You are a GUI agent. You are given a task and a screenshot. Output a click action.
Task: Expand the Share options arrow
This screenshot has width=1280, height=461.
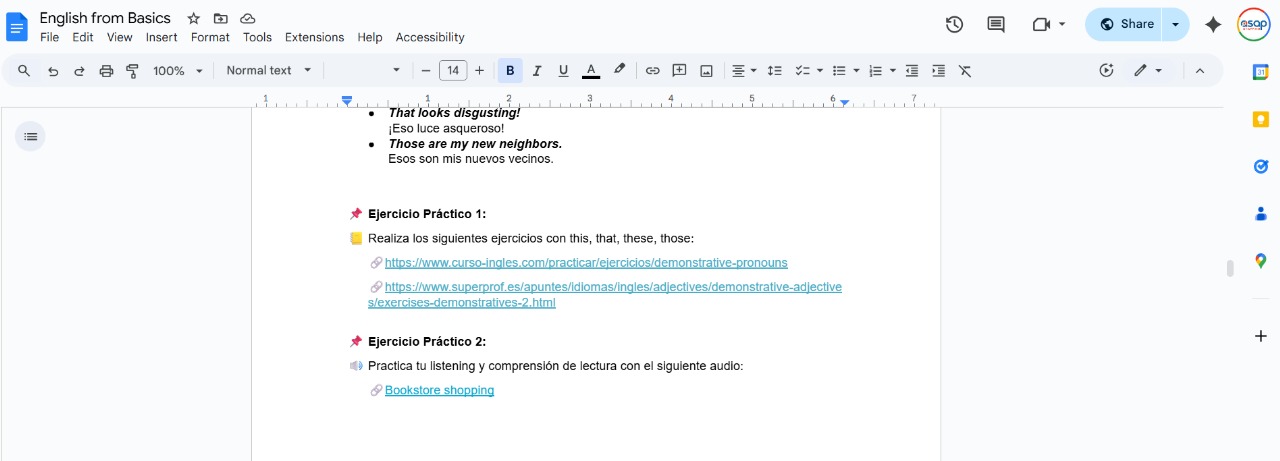click(x=1175, y=24)
